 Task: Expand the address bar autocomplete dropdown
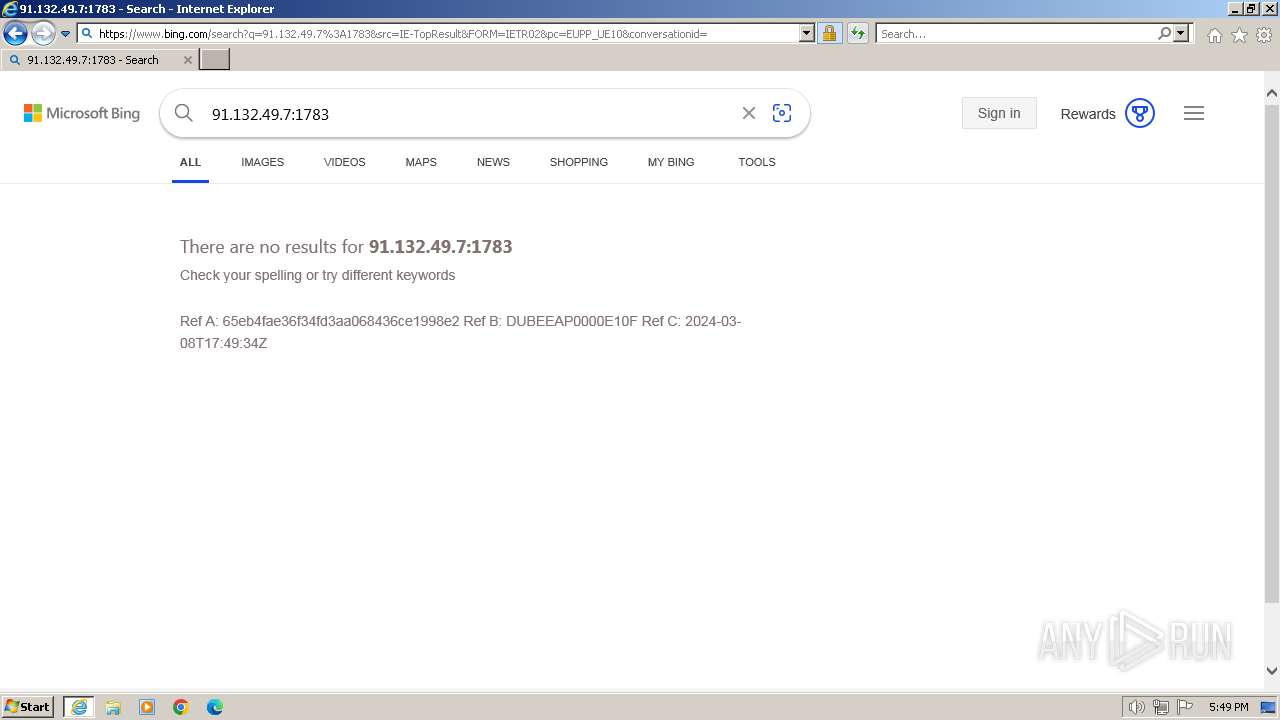807,33
